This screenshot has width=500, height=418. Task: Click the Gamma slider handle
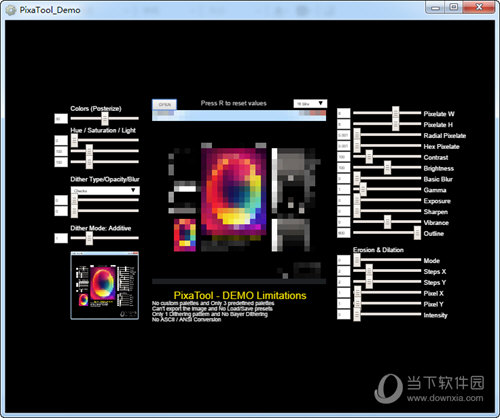(x=363, y=189)
